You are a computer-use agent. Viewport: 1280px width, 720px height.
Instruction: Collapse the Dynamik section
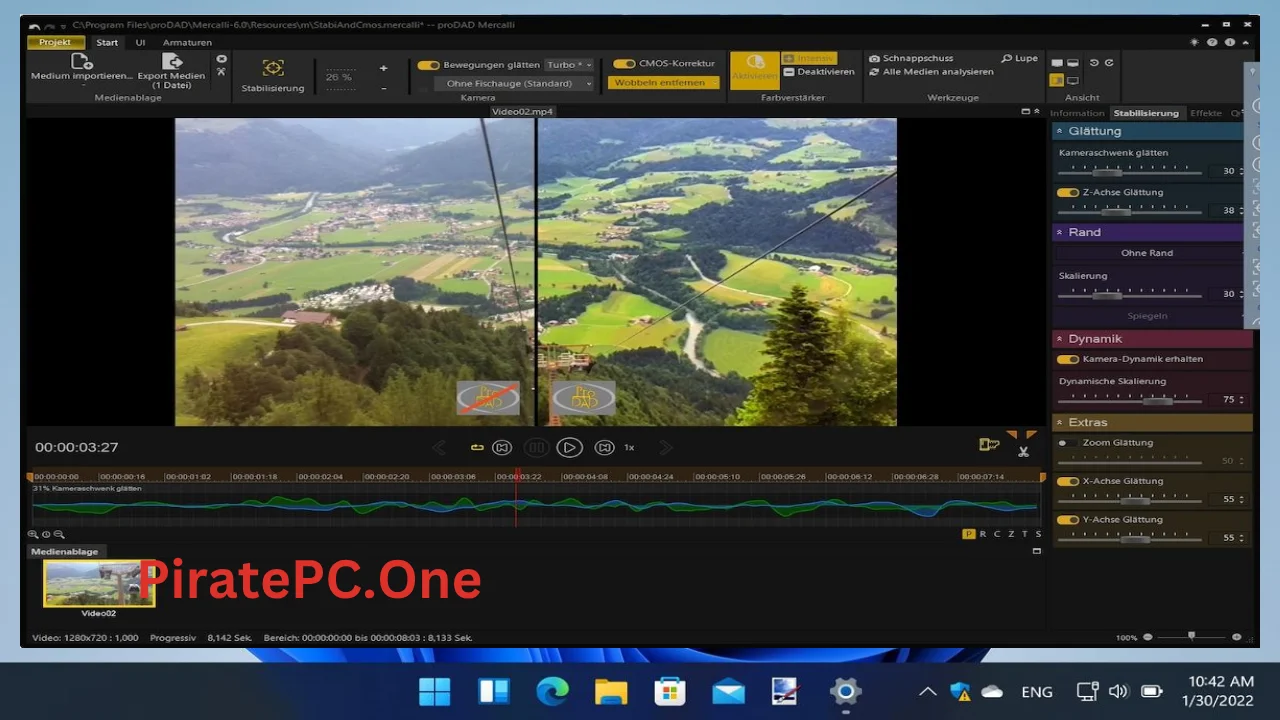pyautogui.click(x=1059, y=339)
